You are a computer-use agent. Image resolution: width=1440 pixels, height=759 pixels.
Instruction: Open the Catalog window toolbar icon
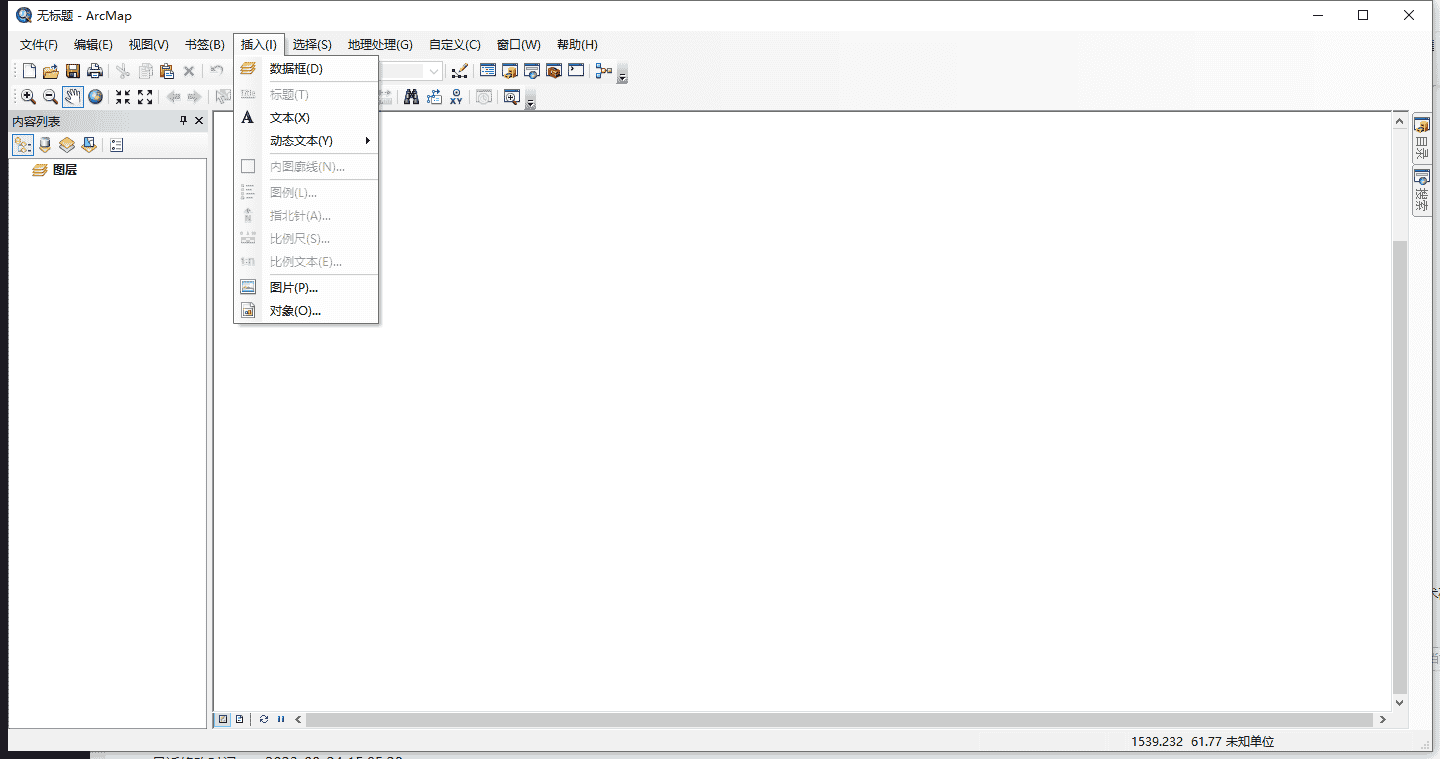pyautogui.click(x=510, y=71)
